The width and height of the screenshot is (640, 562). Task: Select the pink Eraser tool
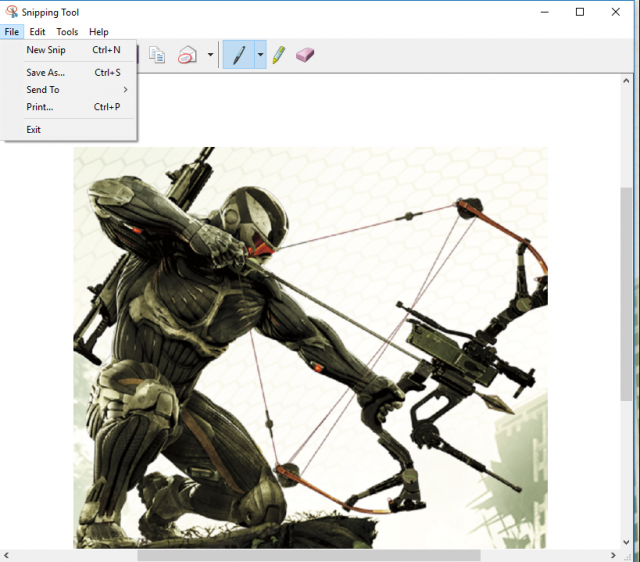click(x=305, y=55)
